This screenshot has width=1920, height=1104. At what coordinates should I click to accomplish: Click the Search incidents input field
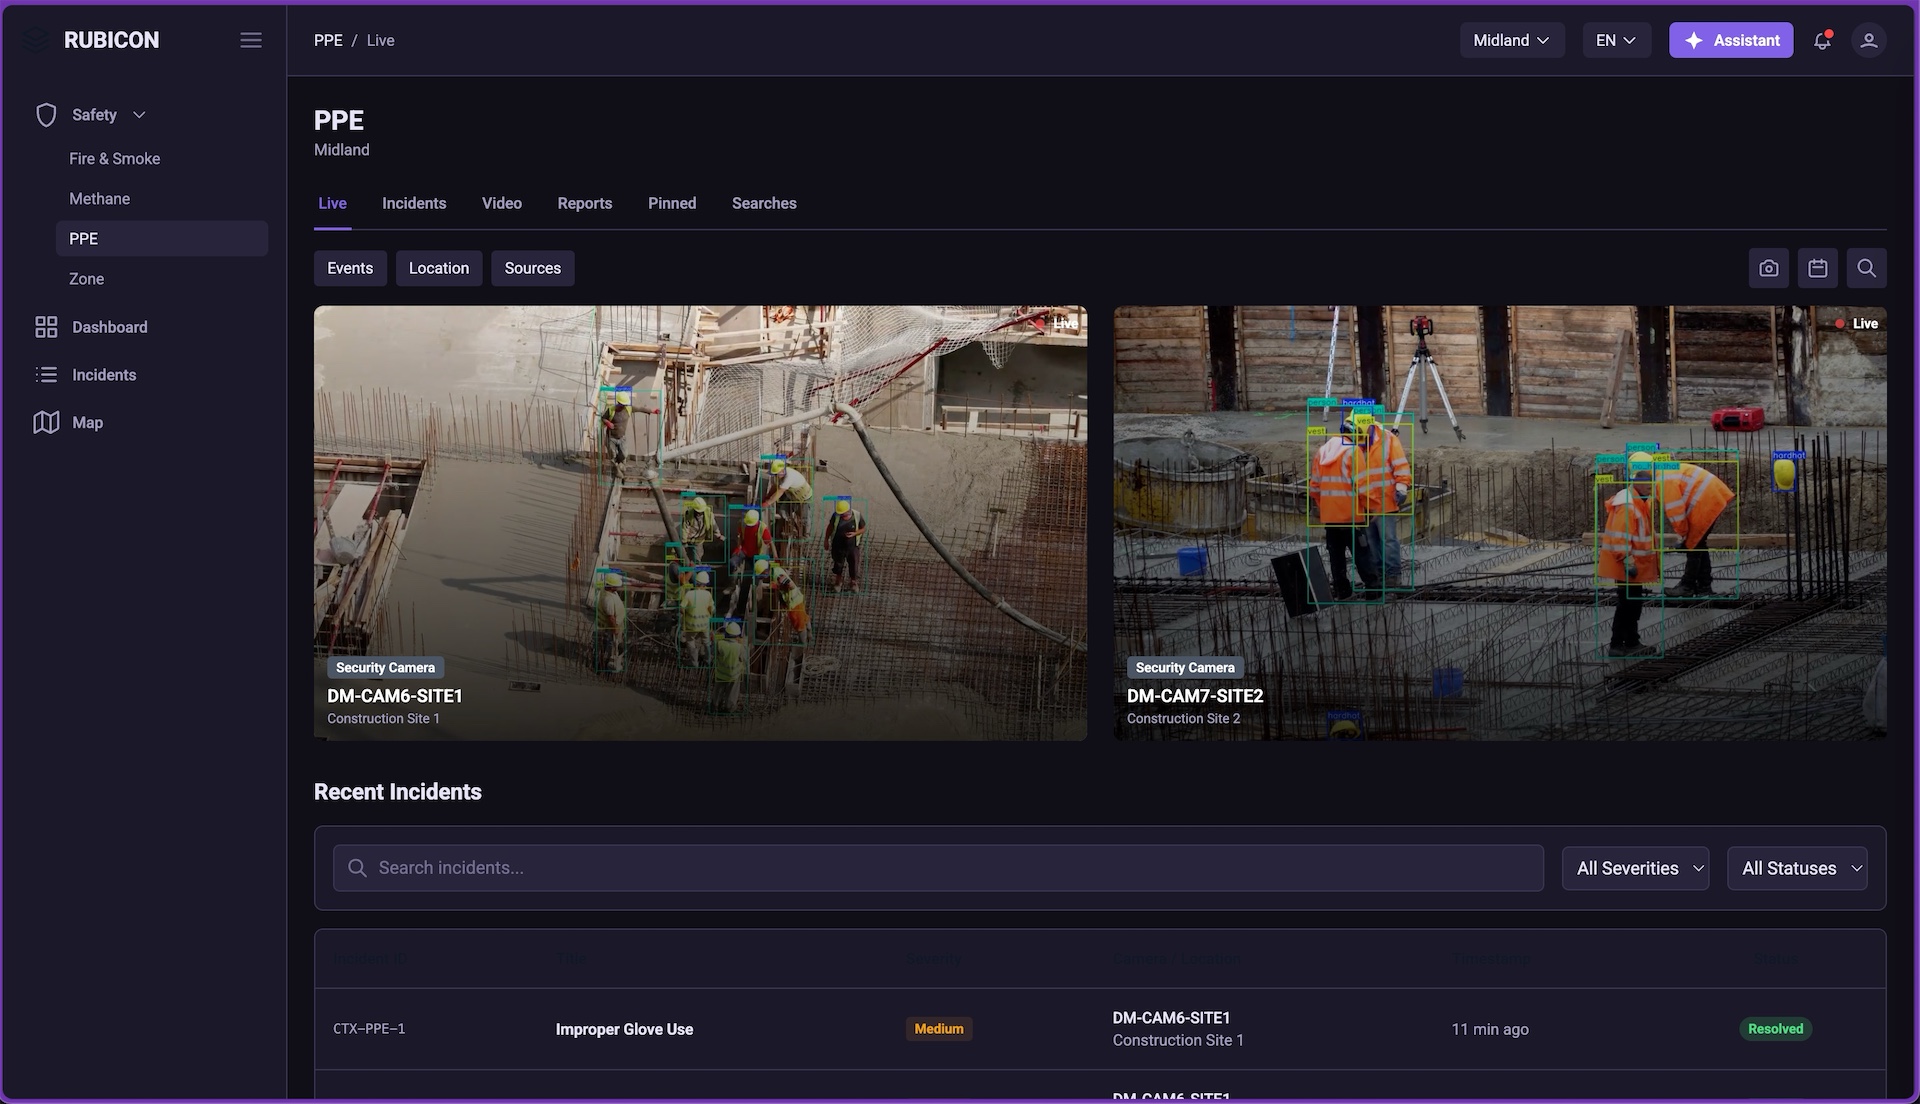click(x=938, y=868)
